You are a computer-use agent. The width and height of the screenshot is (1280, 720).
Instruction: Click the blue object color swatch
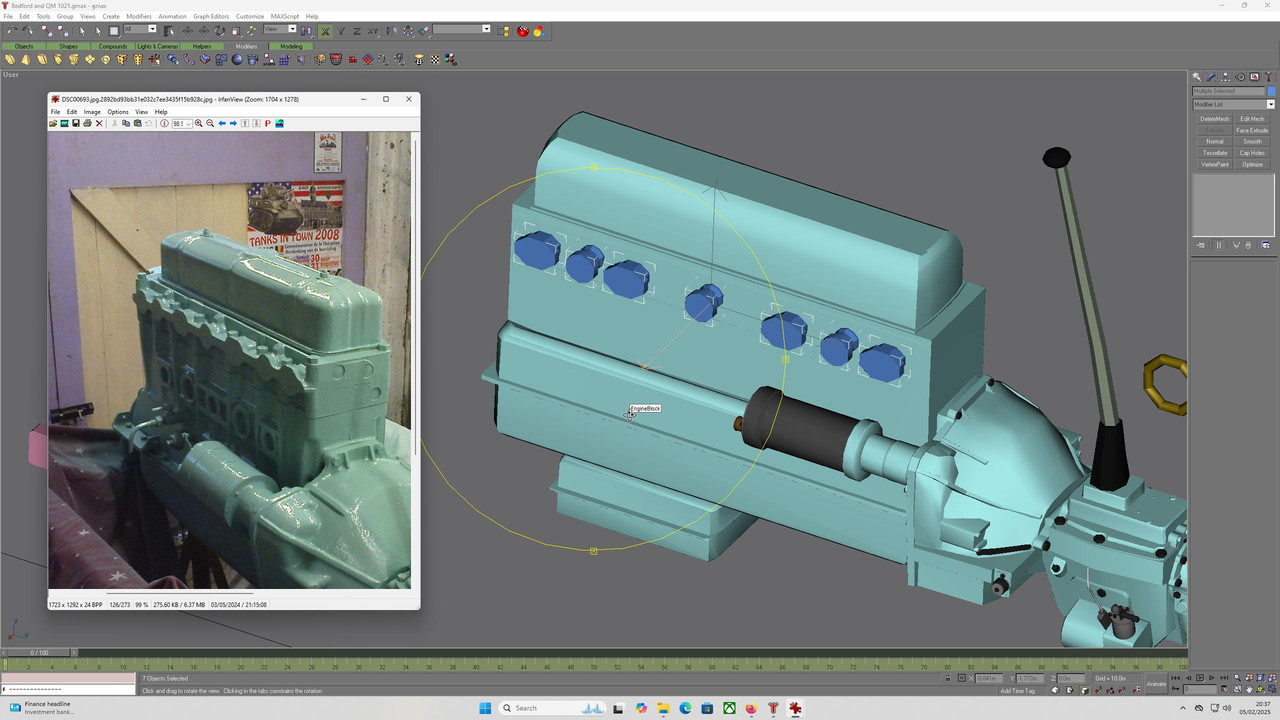tap(1271, 91)
